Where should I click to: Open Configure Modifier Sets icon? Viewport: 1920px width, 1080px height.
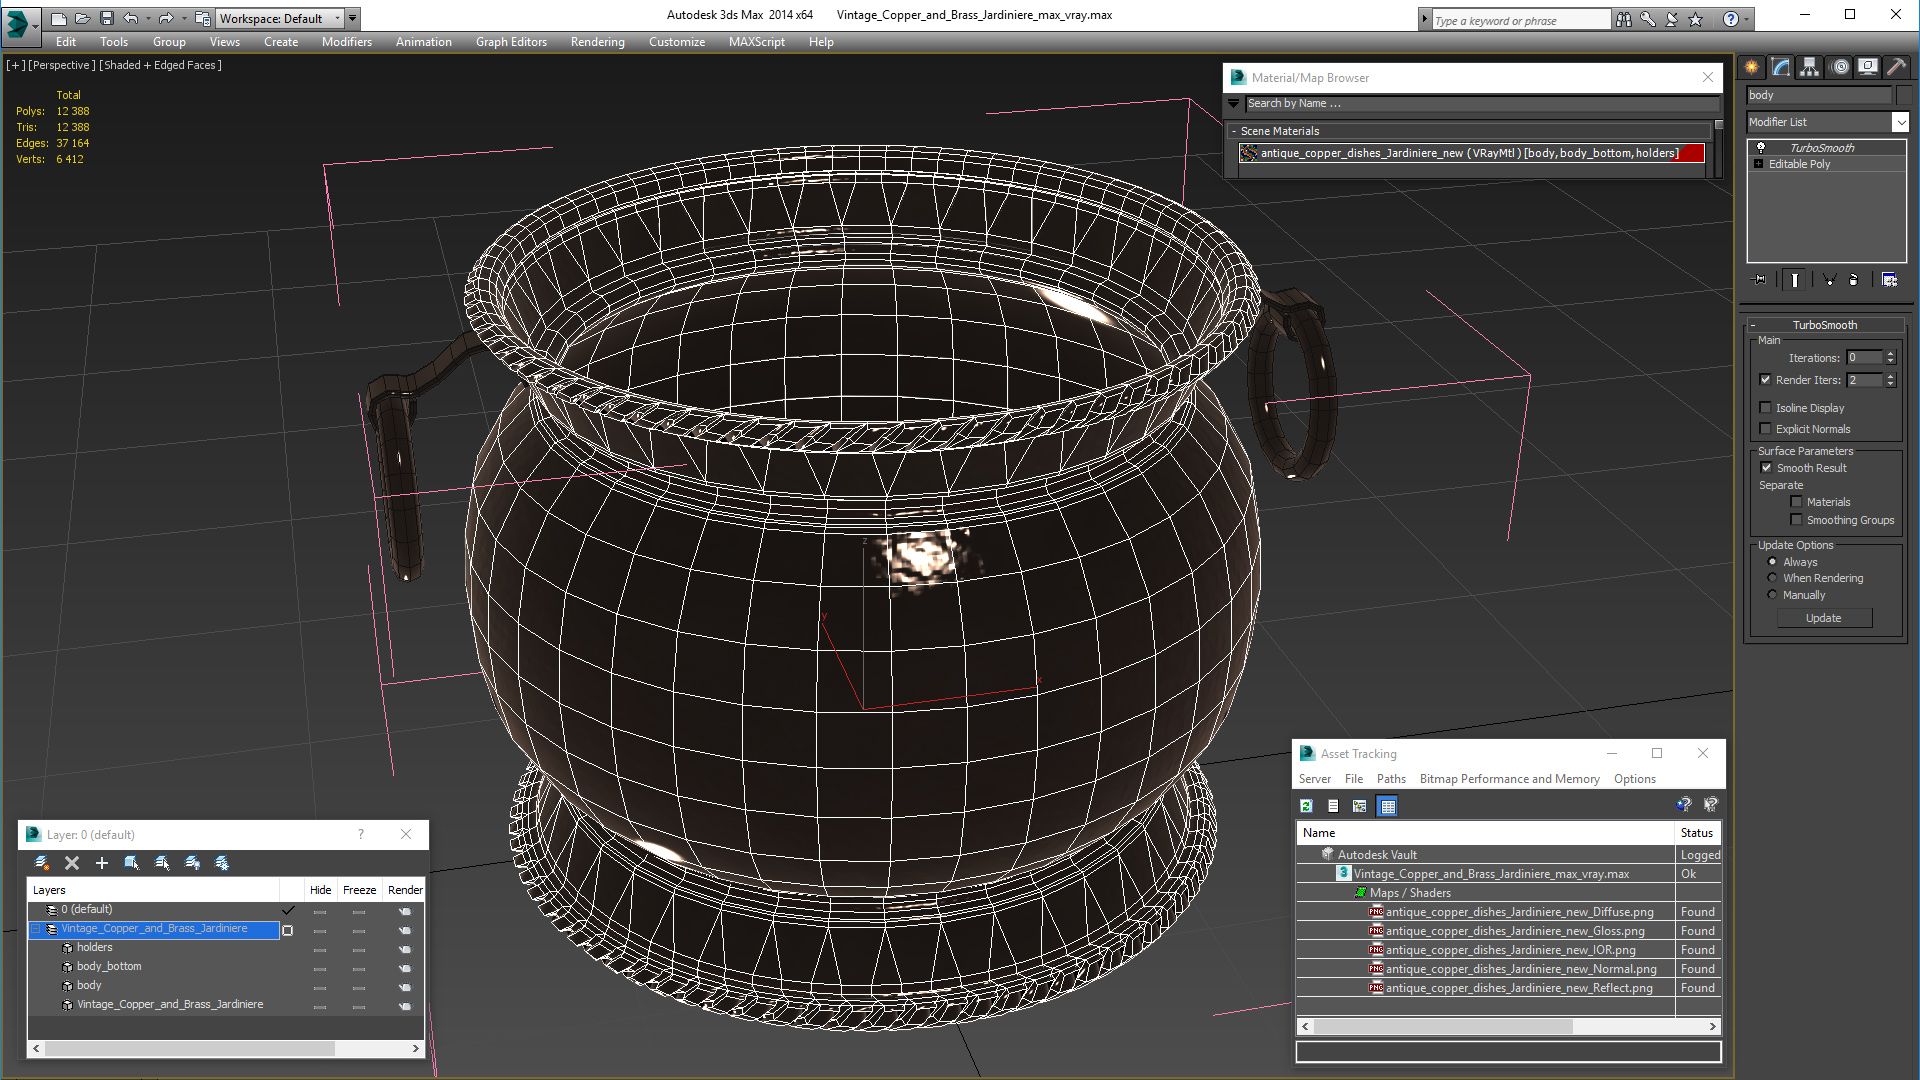click(x=1889, y=280)
